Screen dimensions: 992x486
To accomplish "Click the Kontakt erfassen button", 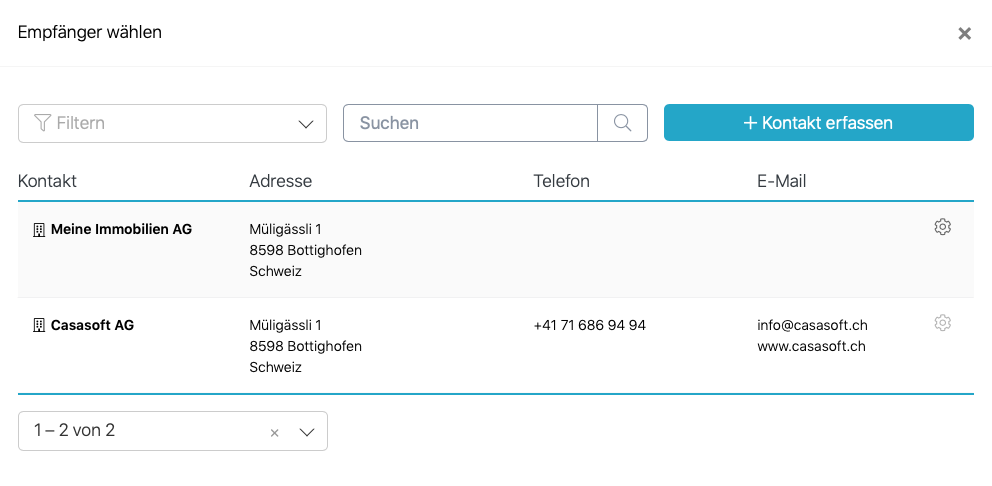I will pyautogui.click(x=818, y=123).
